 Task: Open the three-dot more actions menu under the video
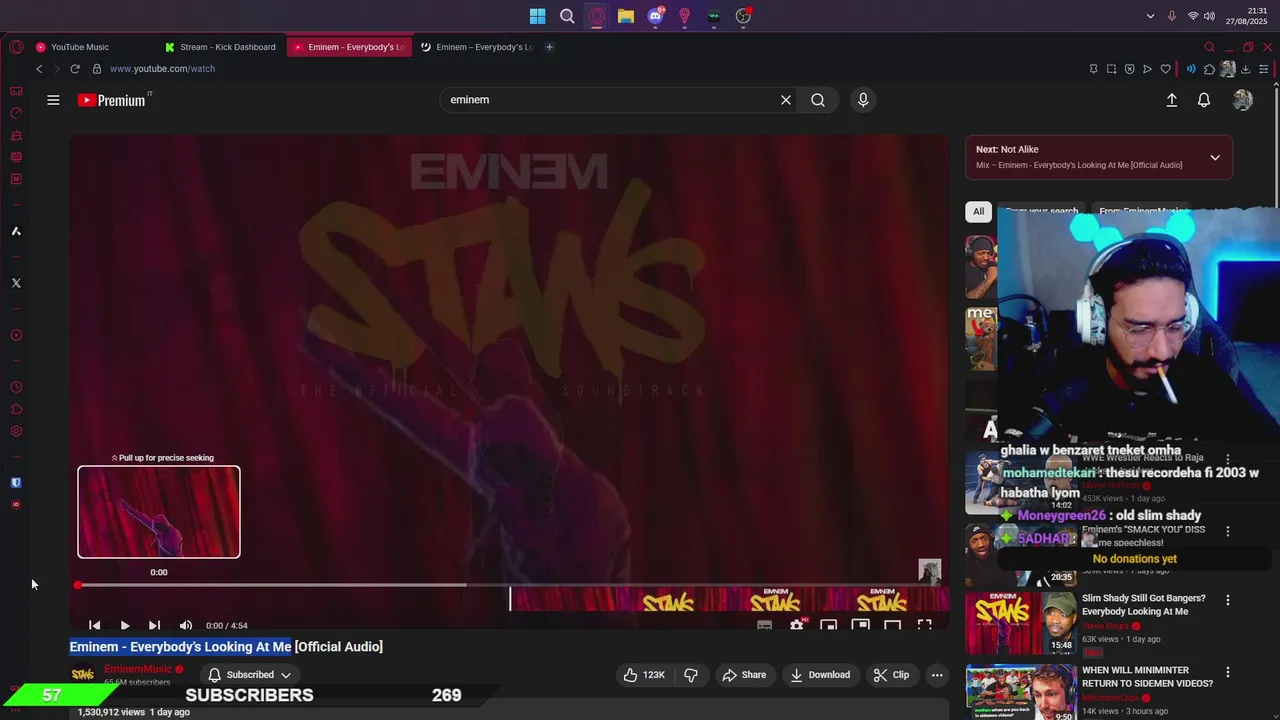click(x=937, y=675)
